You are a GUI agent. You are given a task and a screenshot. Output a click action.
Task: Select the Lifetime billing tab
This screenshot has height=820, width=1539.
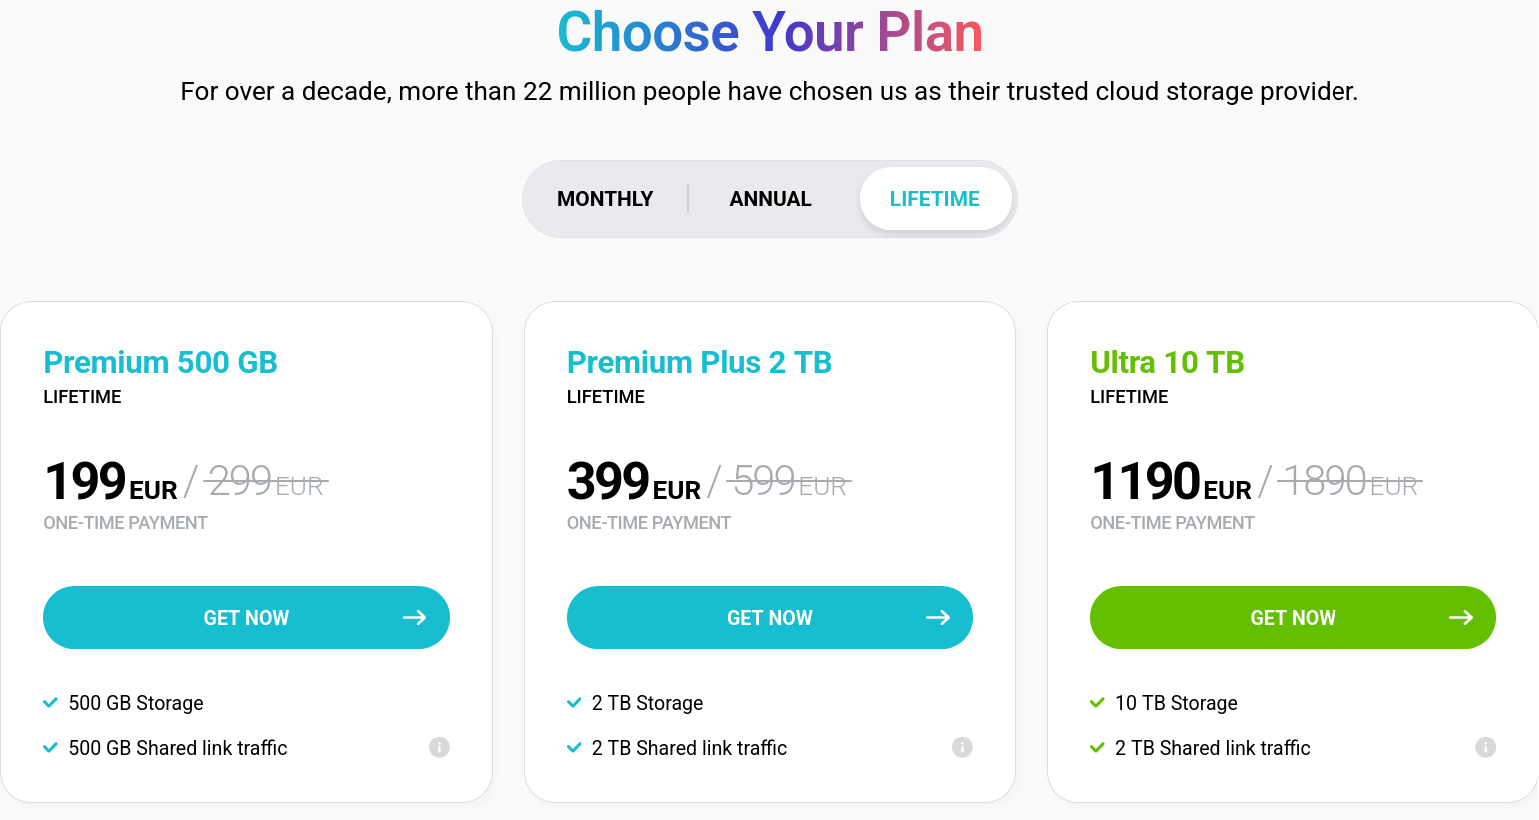point(934,199)
